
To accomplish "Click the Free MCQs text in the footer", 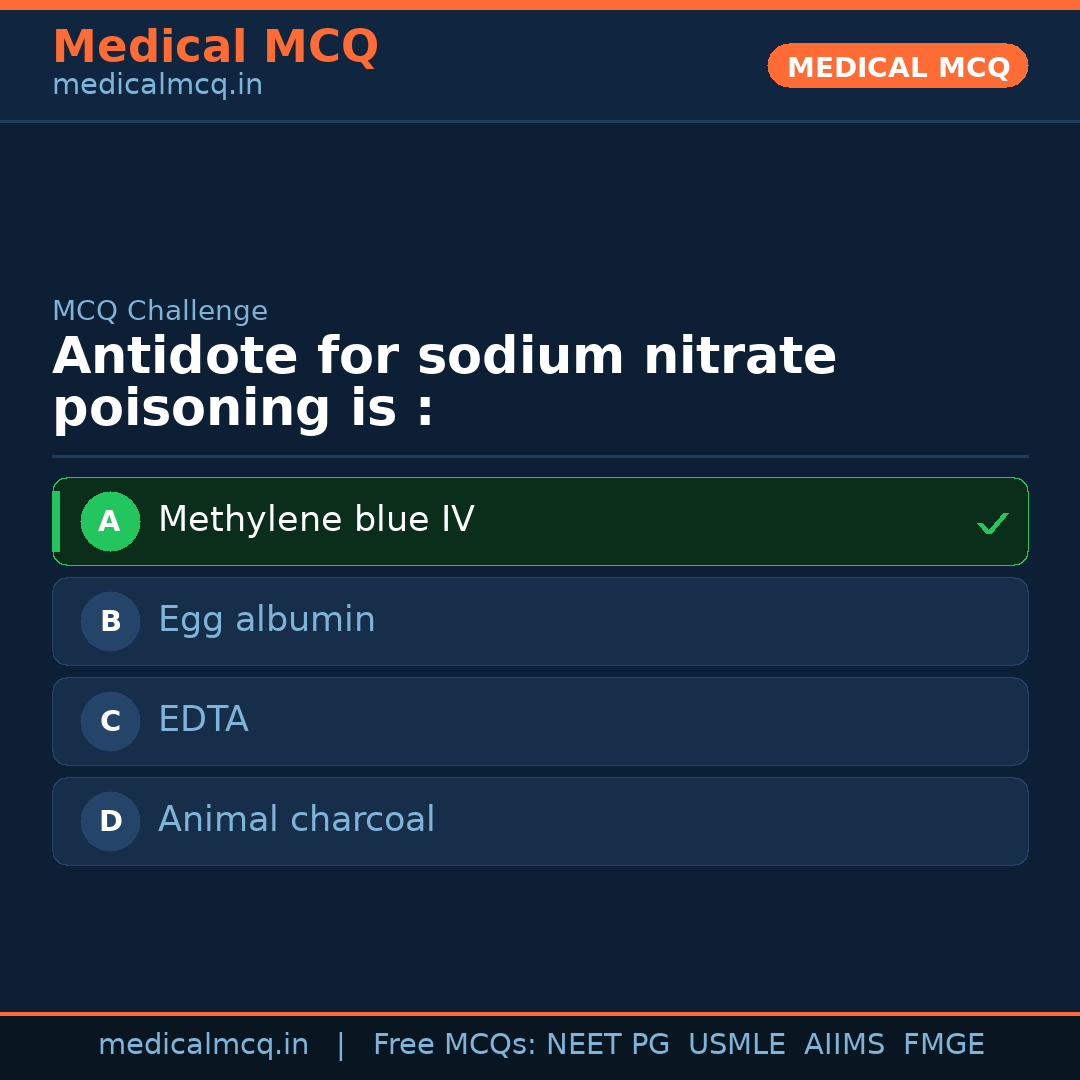I will pos(455,1045).
